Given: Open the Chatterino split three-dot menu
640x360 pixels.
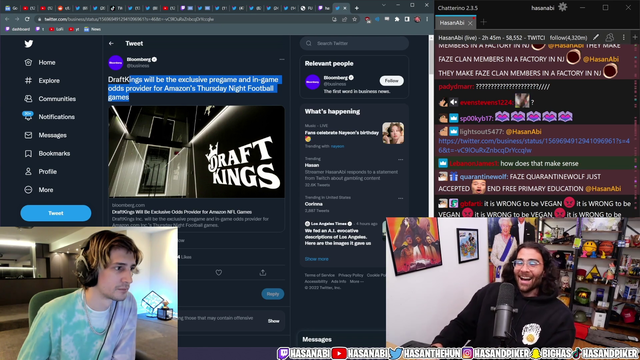Looking at the screenshot, I should click(623, 38).
